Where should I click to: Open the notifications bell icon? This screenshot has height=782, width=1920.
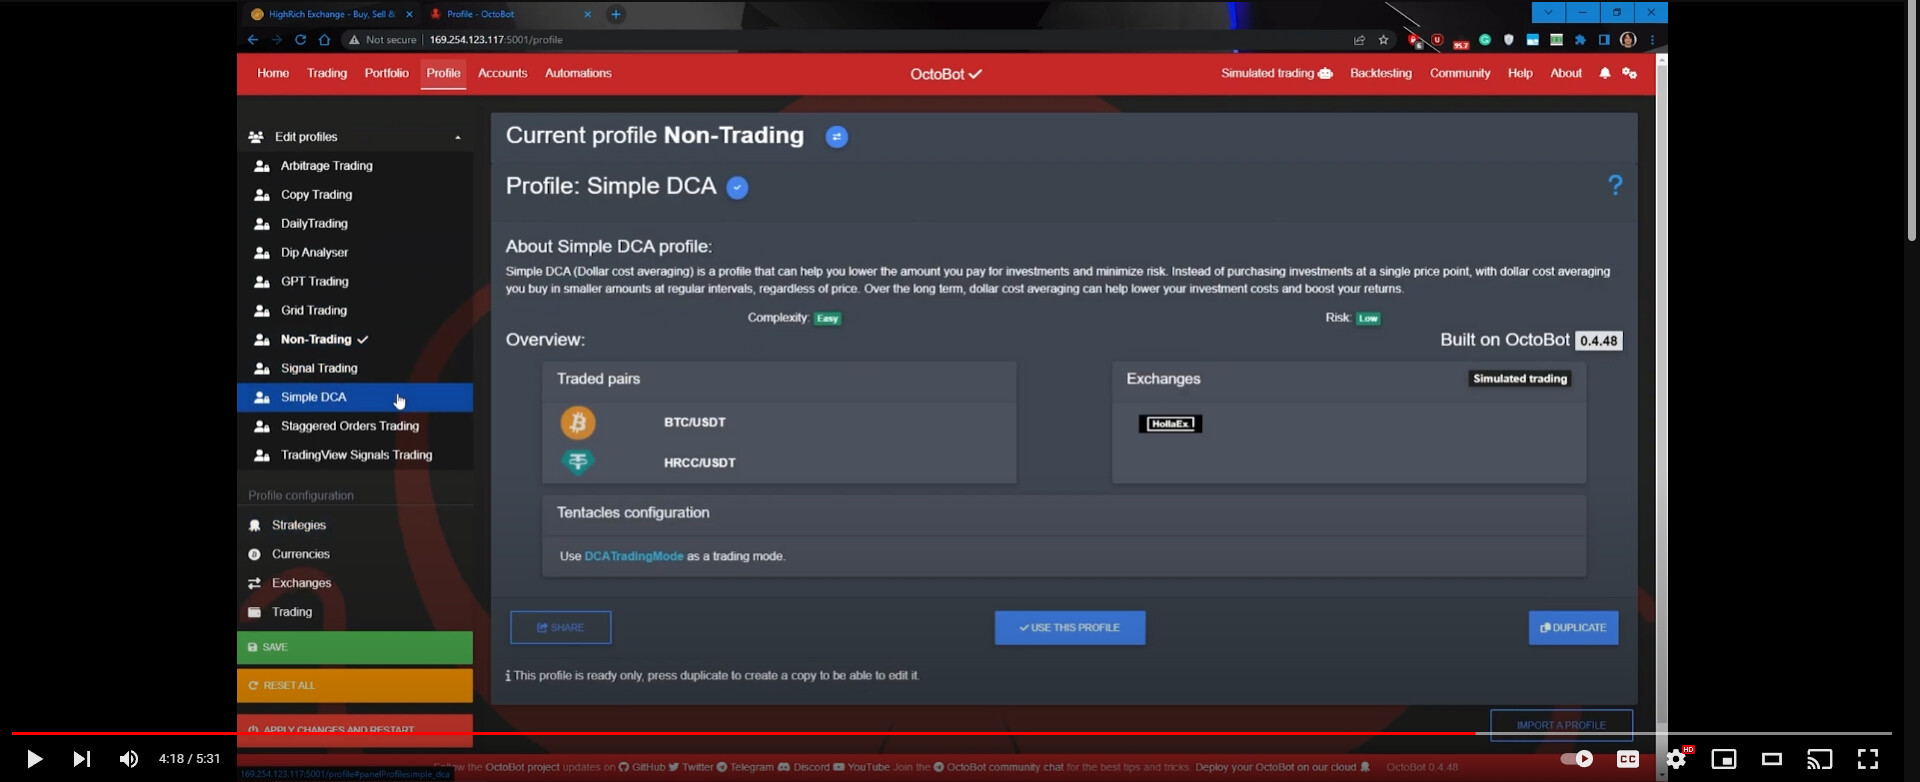pyautogui.click(x=1604, y=74)
